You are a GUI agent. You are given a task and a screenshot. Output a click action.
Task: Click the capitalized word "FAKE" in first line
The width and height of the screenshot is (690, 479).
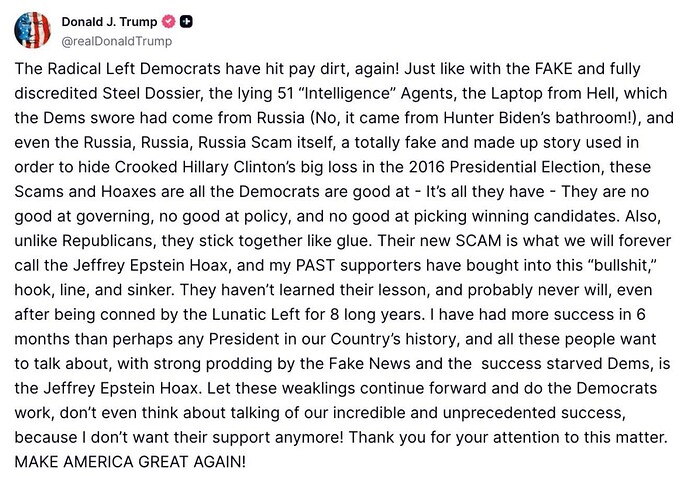point(554,69)
